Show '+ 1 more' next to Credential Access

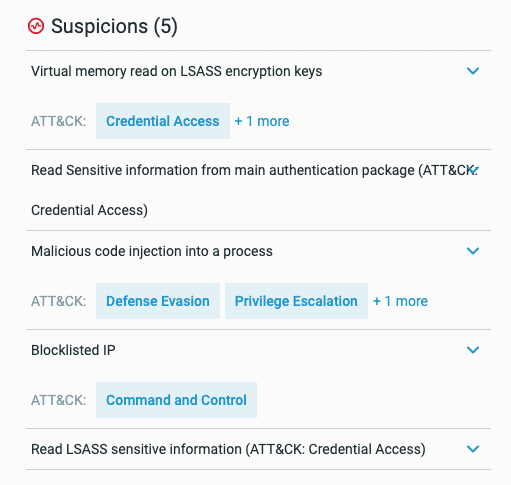coord(262,121)
